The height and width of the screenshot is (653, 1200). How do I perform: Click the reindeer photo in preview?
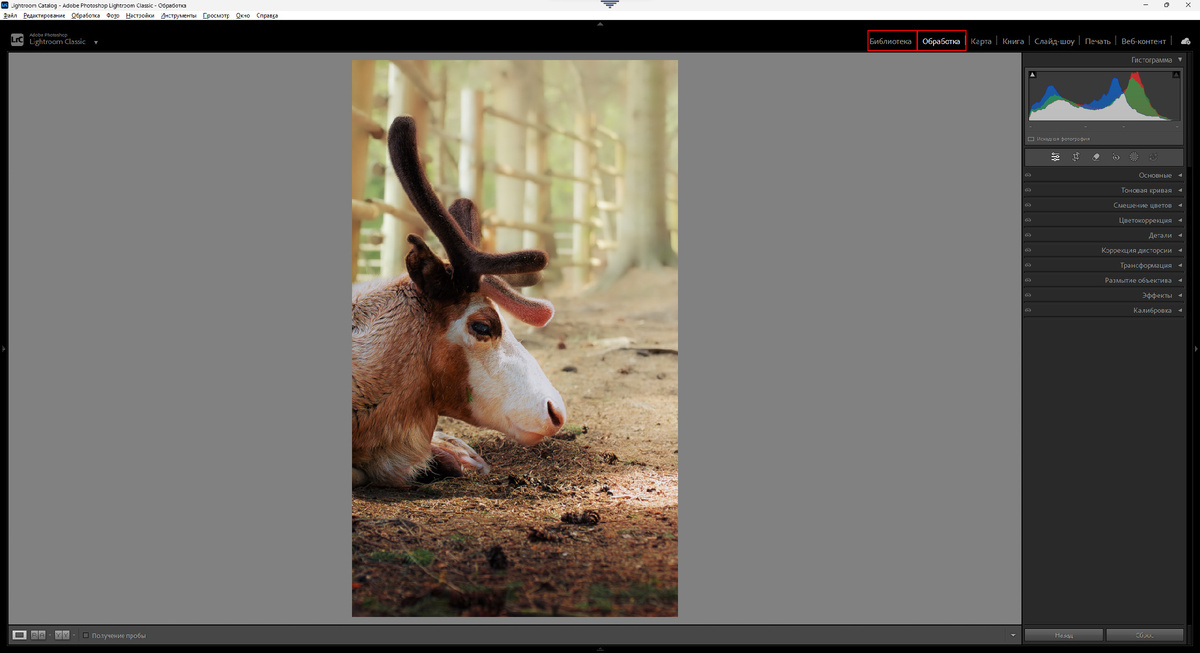(x=514, y=338)
